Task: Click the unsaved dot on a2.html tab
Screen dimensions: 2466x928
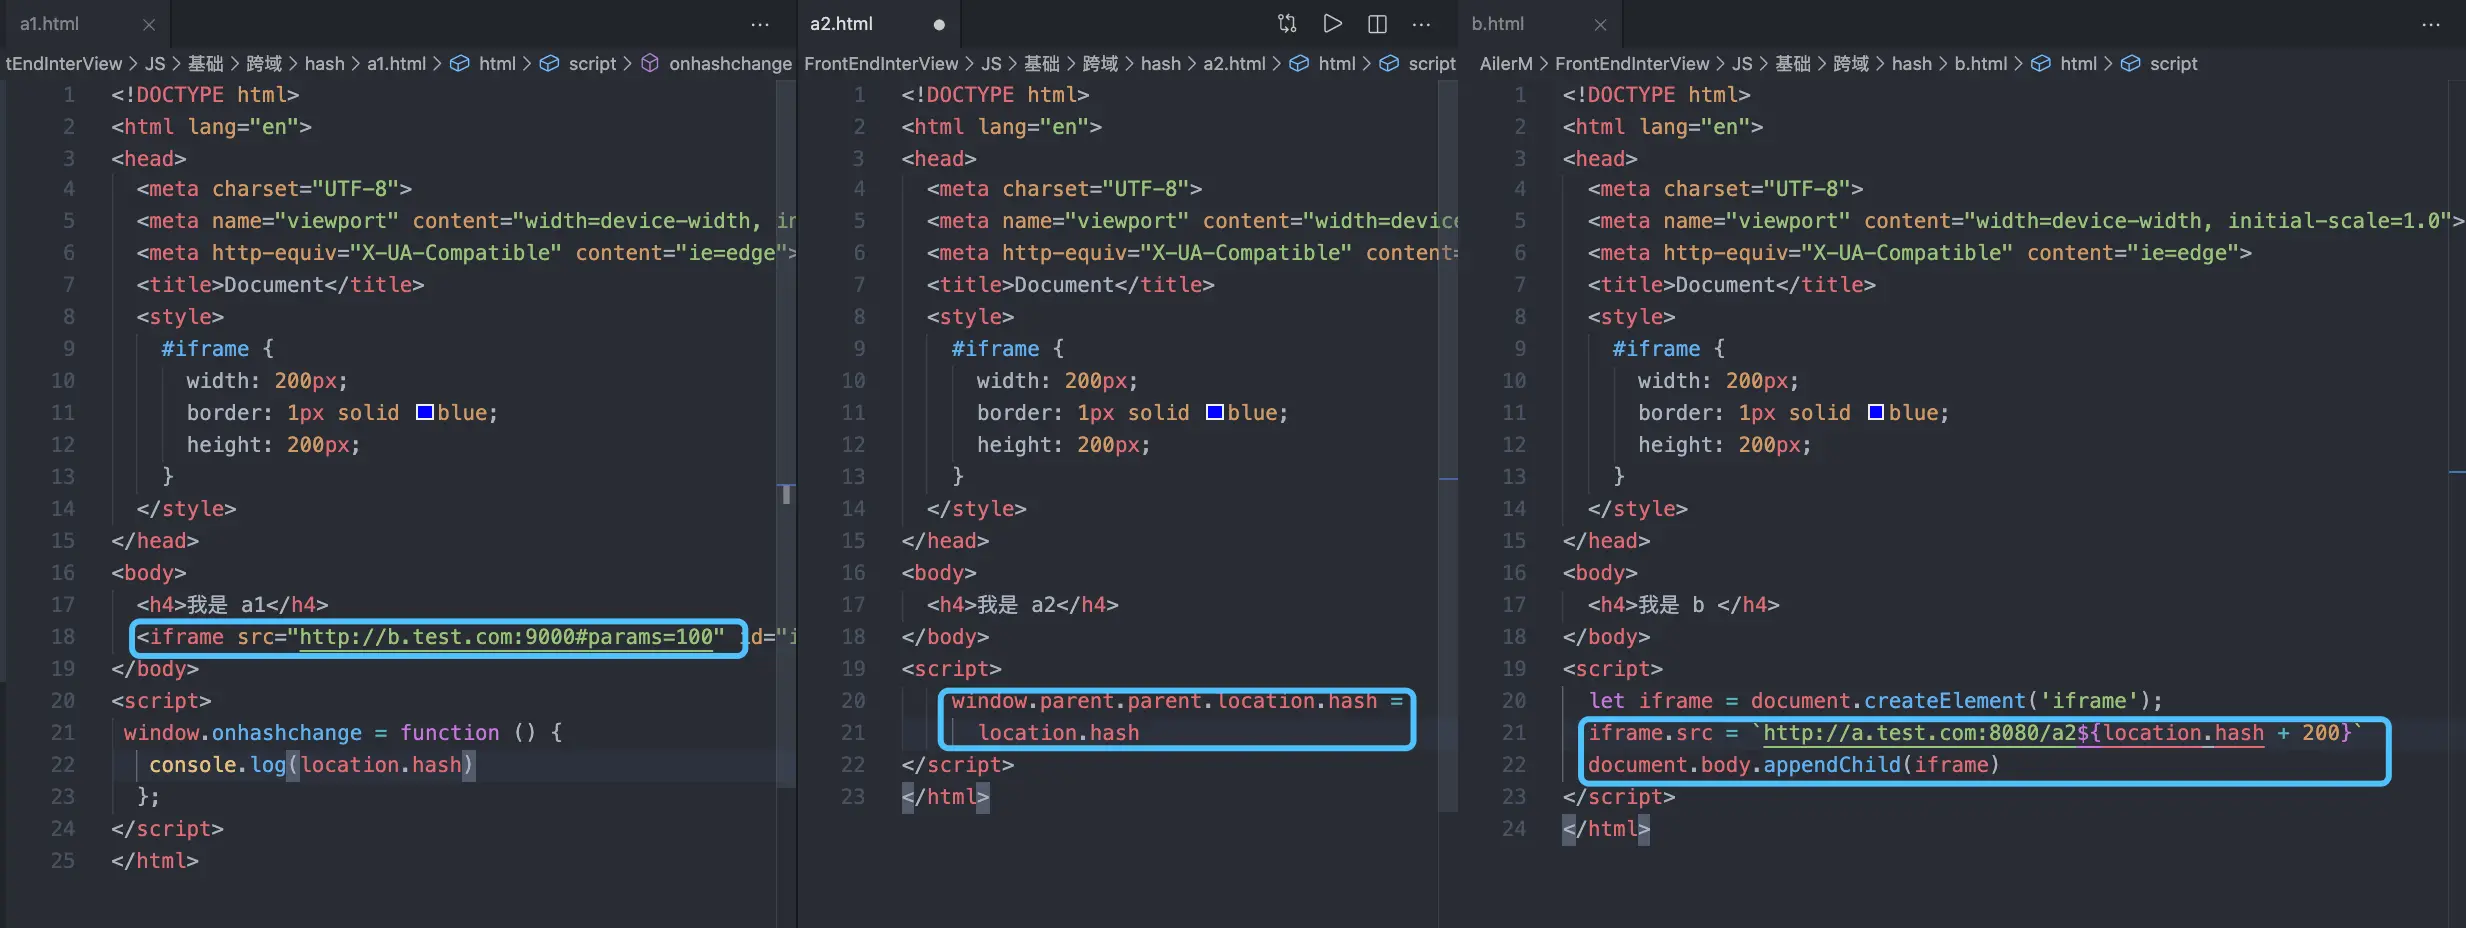Action: [x=939, y=24]
